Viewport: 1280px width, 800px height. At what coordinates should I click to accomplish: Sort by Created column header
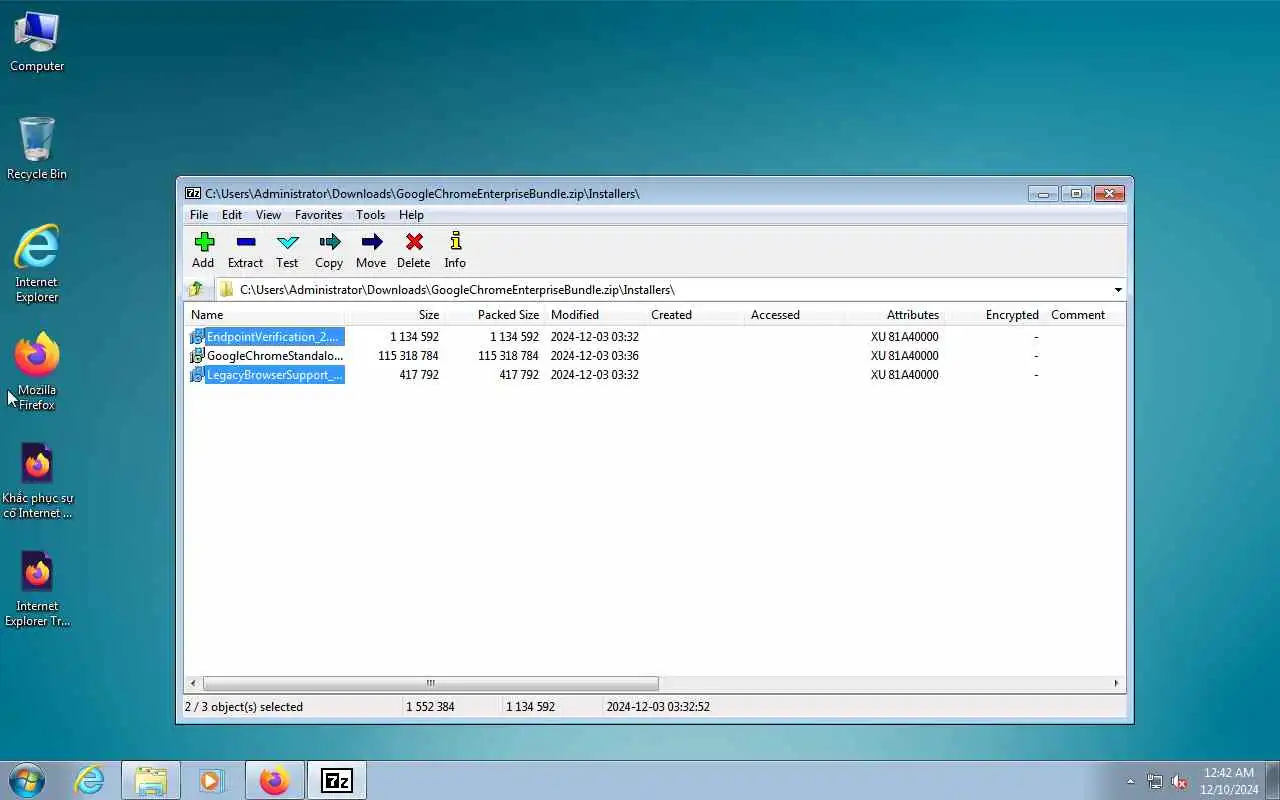click(x=695, y=315)
